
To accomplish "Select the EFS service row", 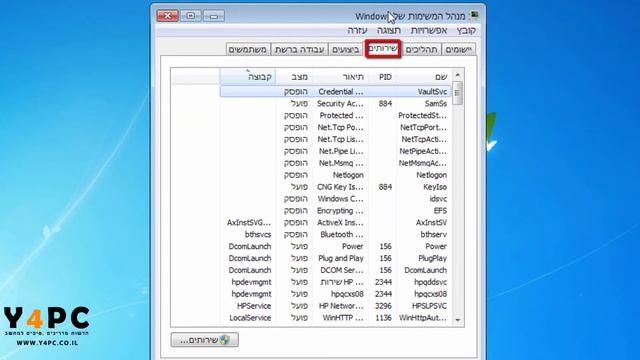I will [x=336, y=211].
